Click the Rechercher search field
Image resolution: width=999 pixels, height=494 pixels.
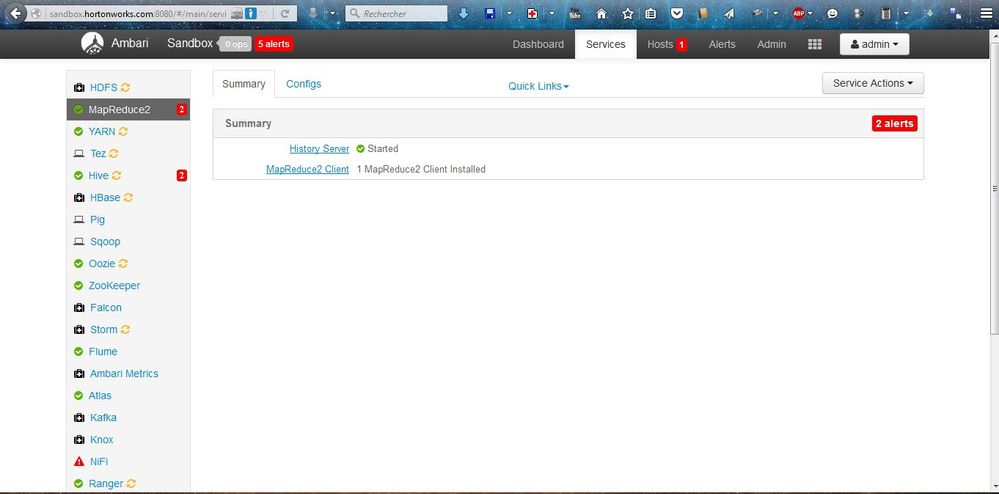[396, 13]
